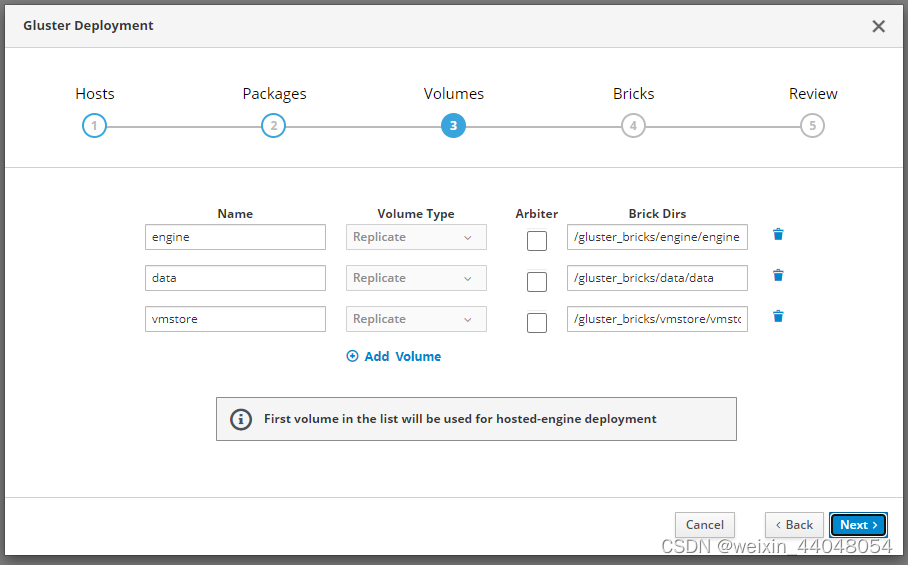
Task: Delete the data volume with trash icon
Action: tap(778, 276)
